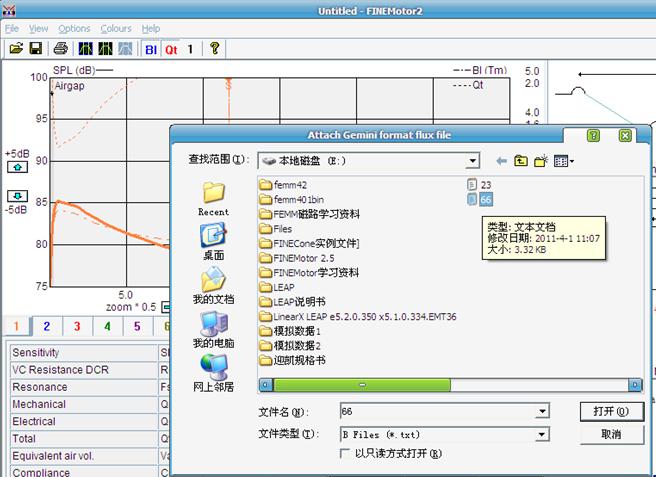Image resolution: width=656 pixels, height=477 pixels.
Task: Click the '1' toolbar button
Action: 190,49
